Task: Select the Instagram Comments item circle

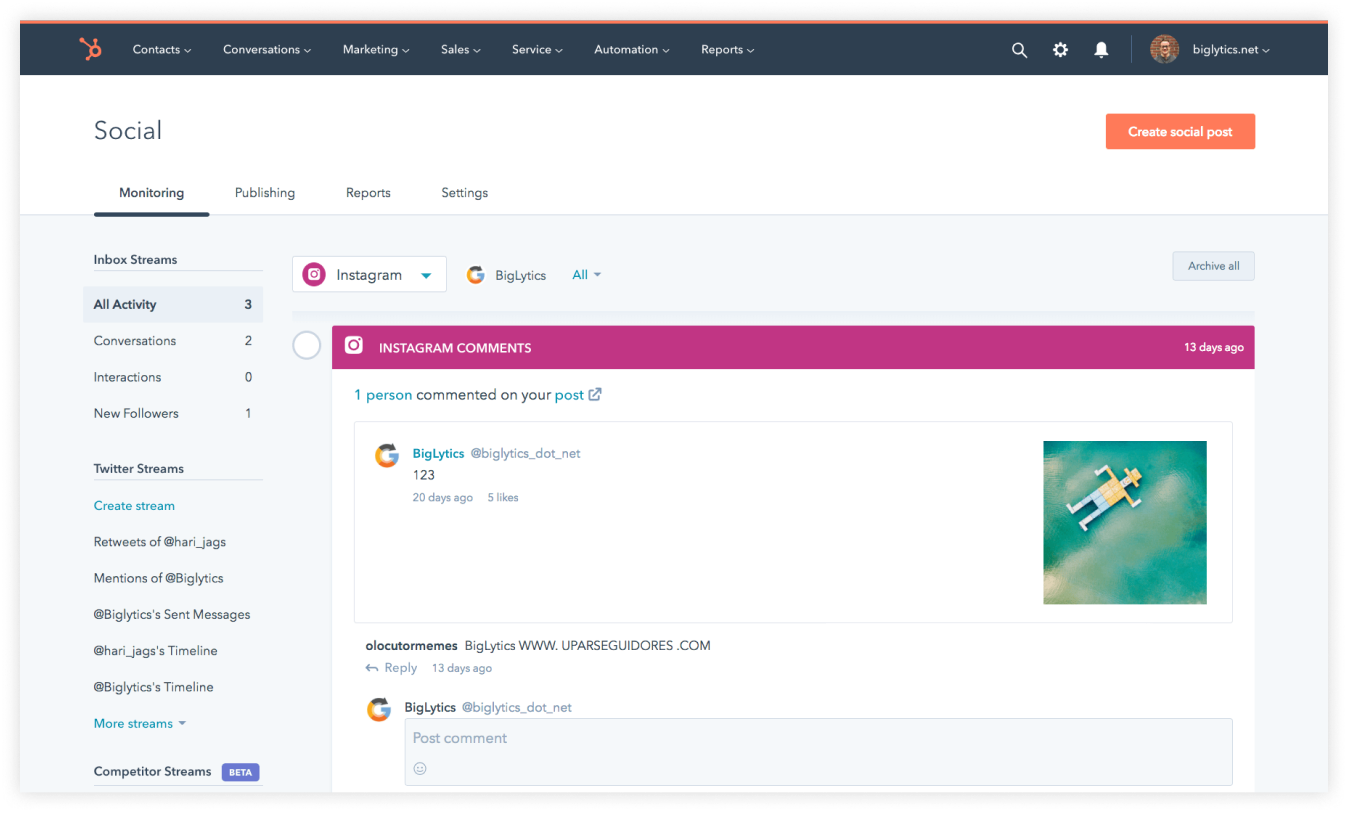Action: pyautogui.click(x=306, y=346)
